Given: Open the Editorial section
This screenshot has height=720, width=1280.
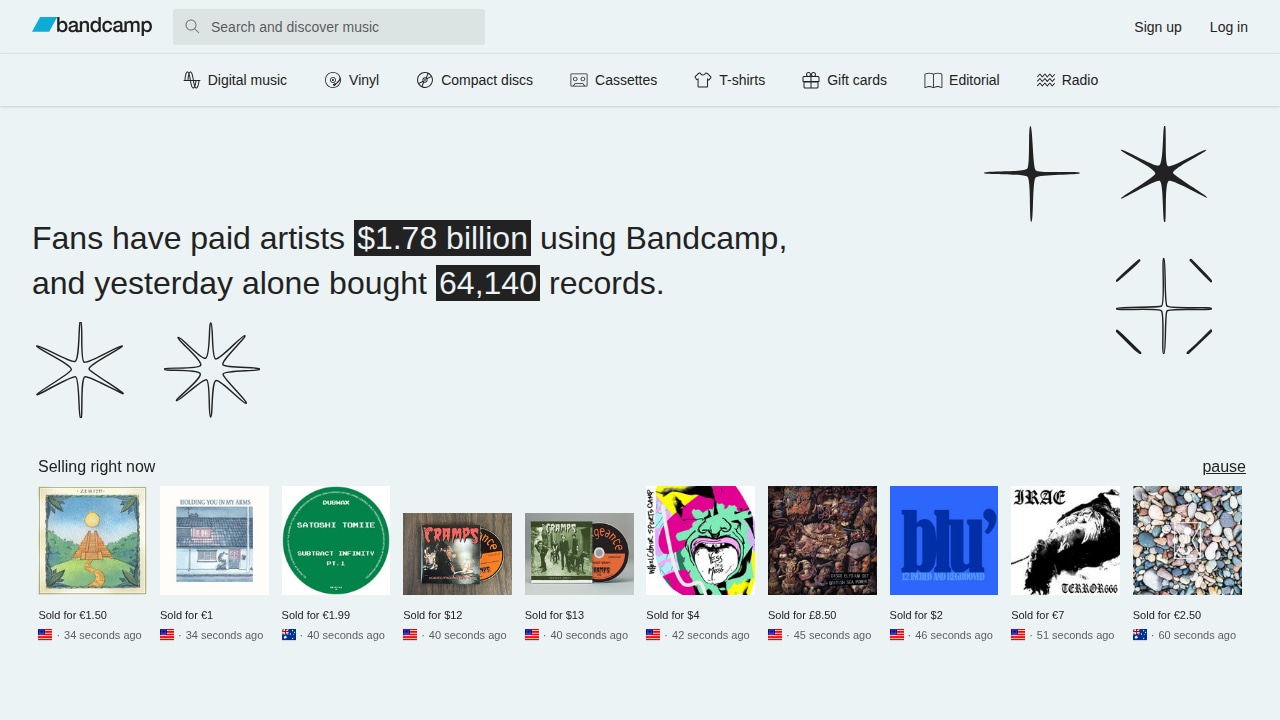Looking at the screenshot, I should coord(962,80).
